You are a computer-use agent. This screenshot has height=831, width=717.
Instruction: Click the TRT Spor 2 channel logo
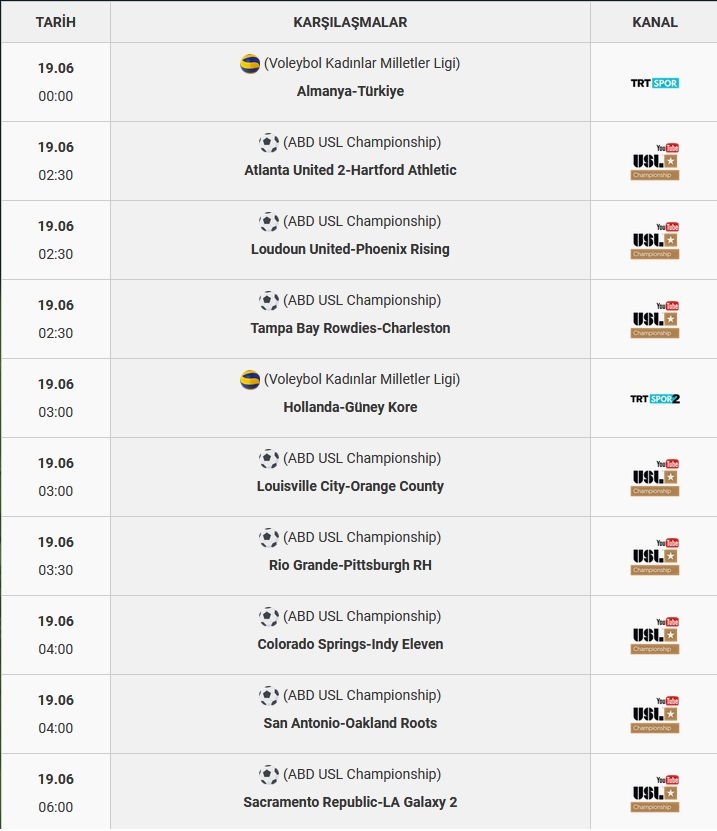[x=654, y=399]
